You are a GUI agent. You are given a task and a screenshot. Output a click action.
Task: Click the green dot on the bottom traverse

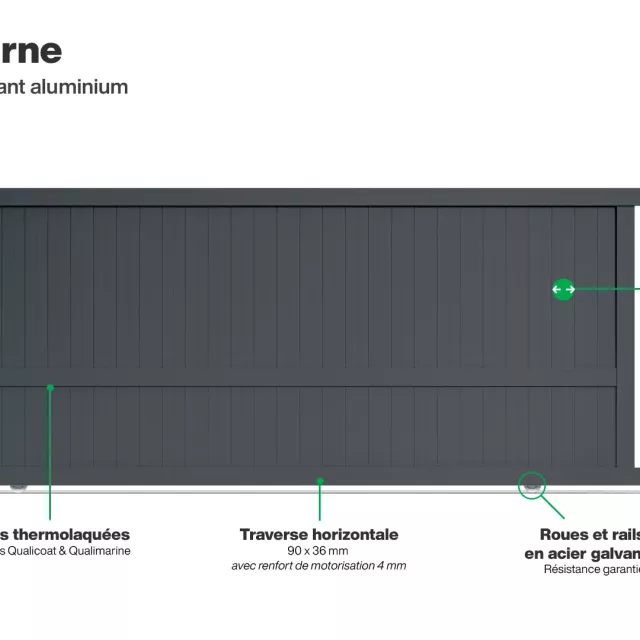point(320,481)
